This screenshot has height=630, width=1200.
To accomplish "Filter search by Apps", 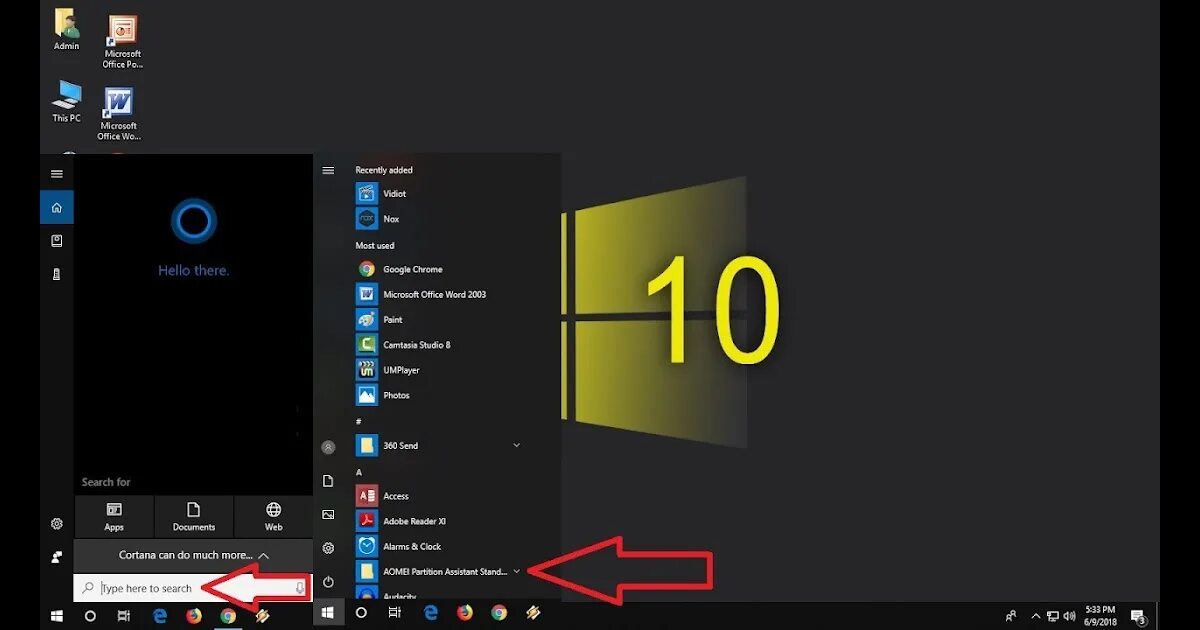I will tap(114, 517).
